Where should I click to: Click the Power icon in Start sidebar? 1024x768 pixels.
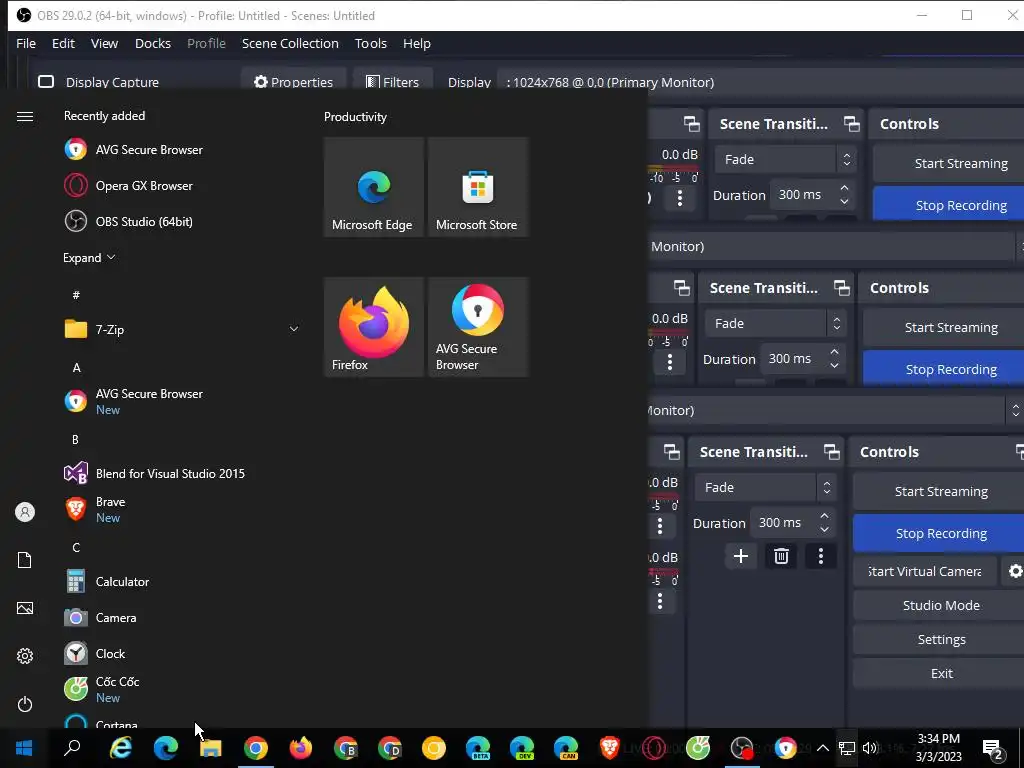pyautogui.click(x=25, y=704)
